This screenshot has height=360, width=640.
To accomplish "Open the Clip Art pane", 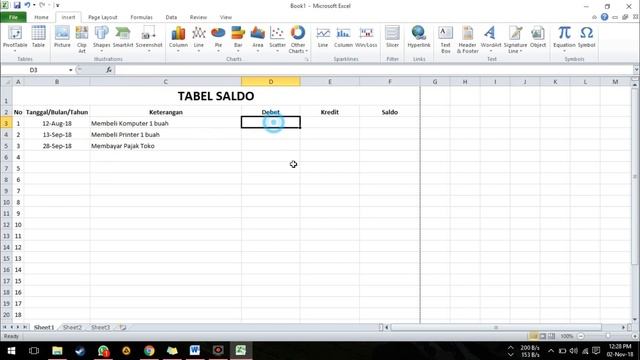I will [x=82, y=39].
